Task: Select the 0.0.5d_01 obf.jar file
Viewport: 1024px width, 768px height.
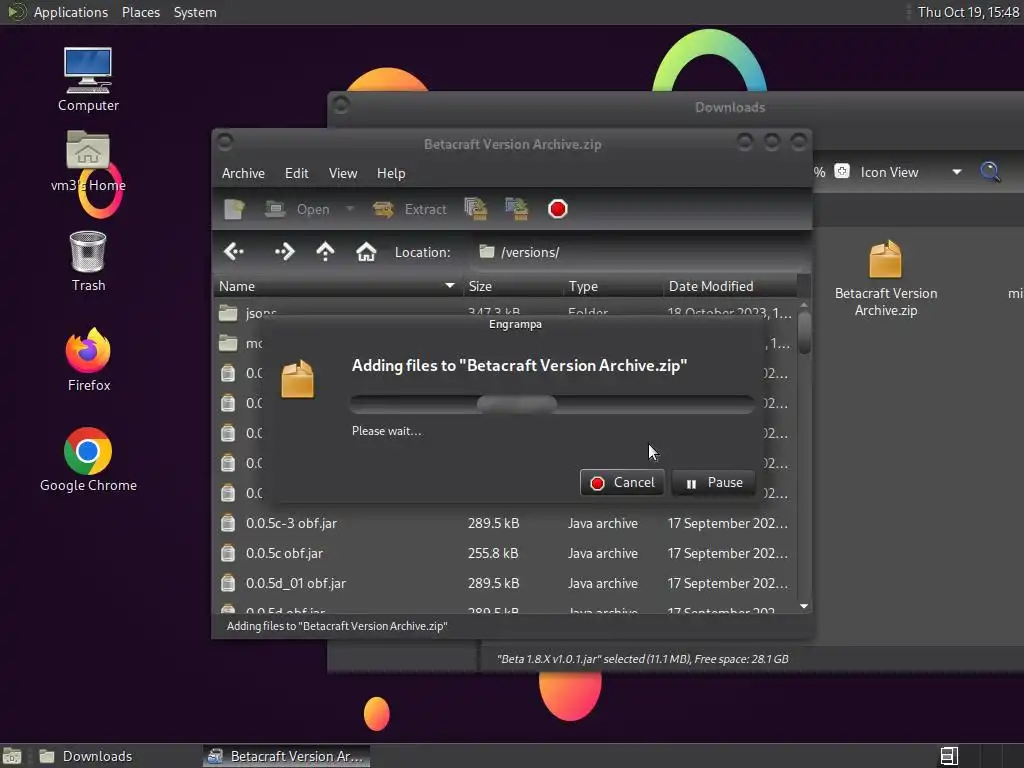Action: click(x=505, y=583)
